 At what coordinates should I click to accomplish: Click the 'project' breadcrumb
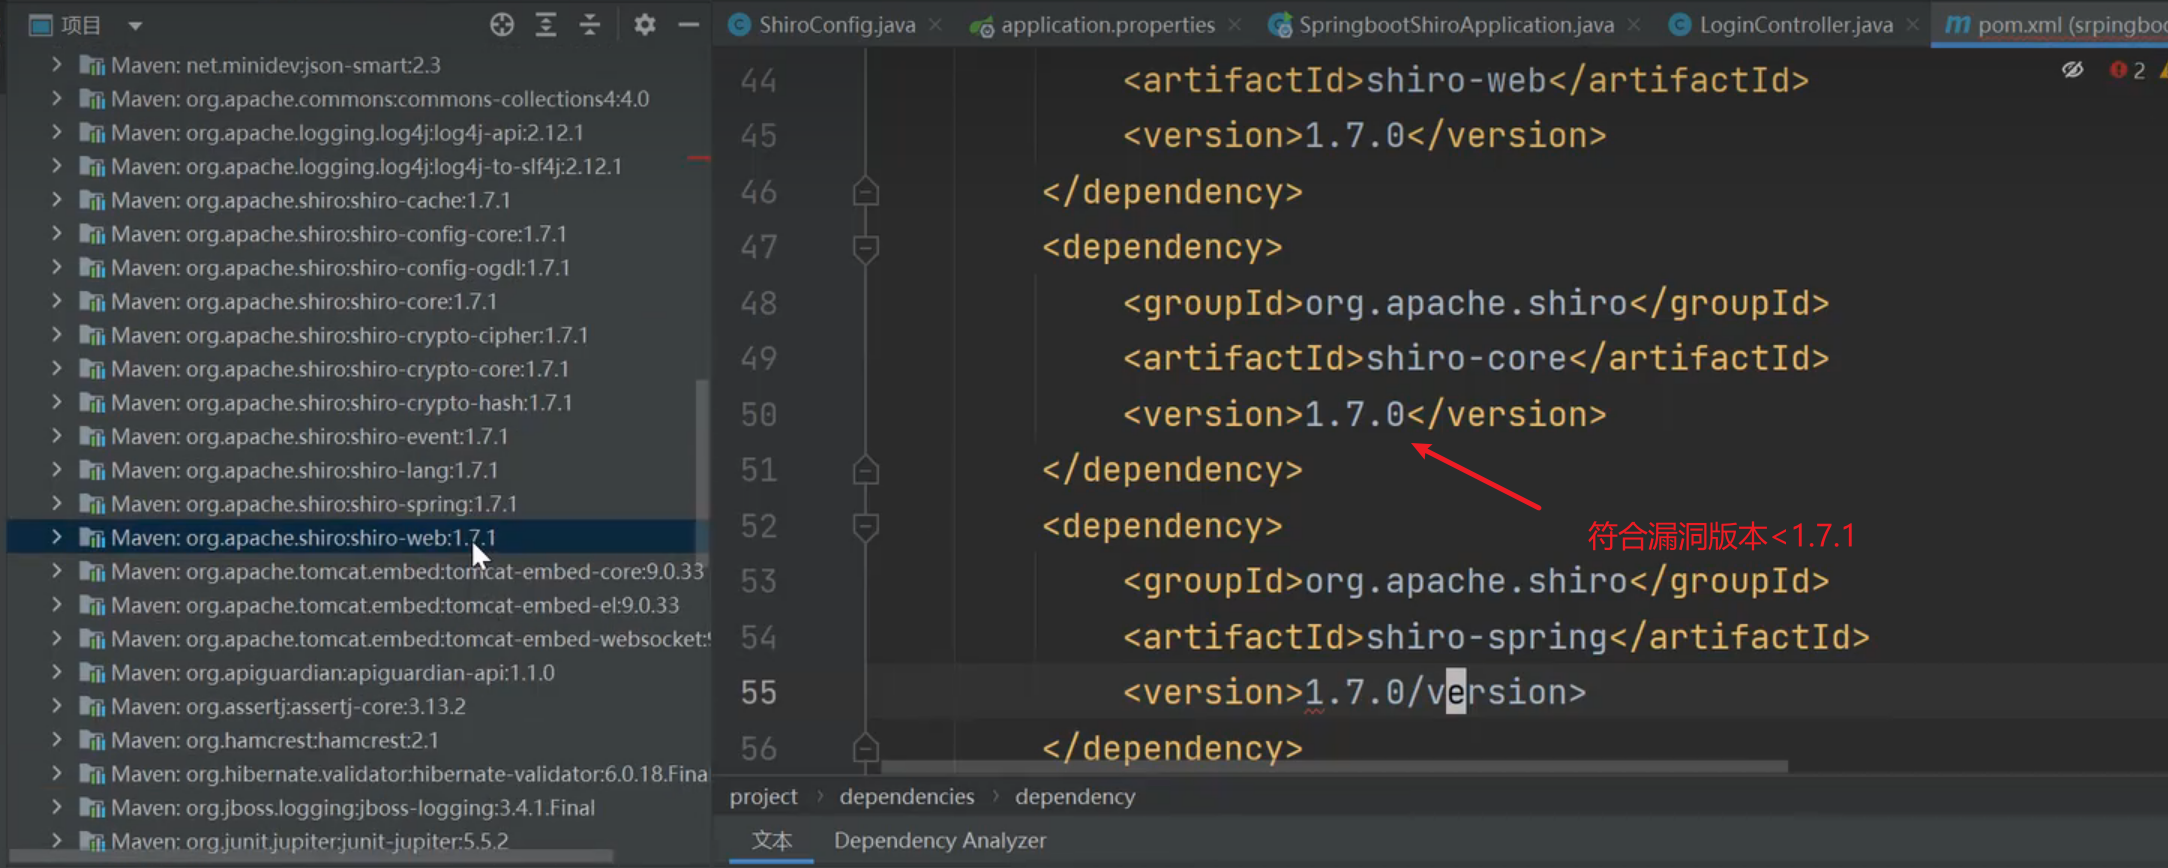tap(763, 797)
